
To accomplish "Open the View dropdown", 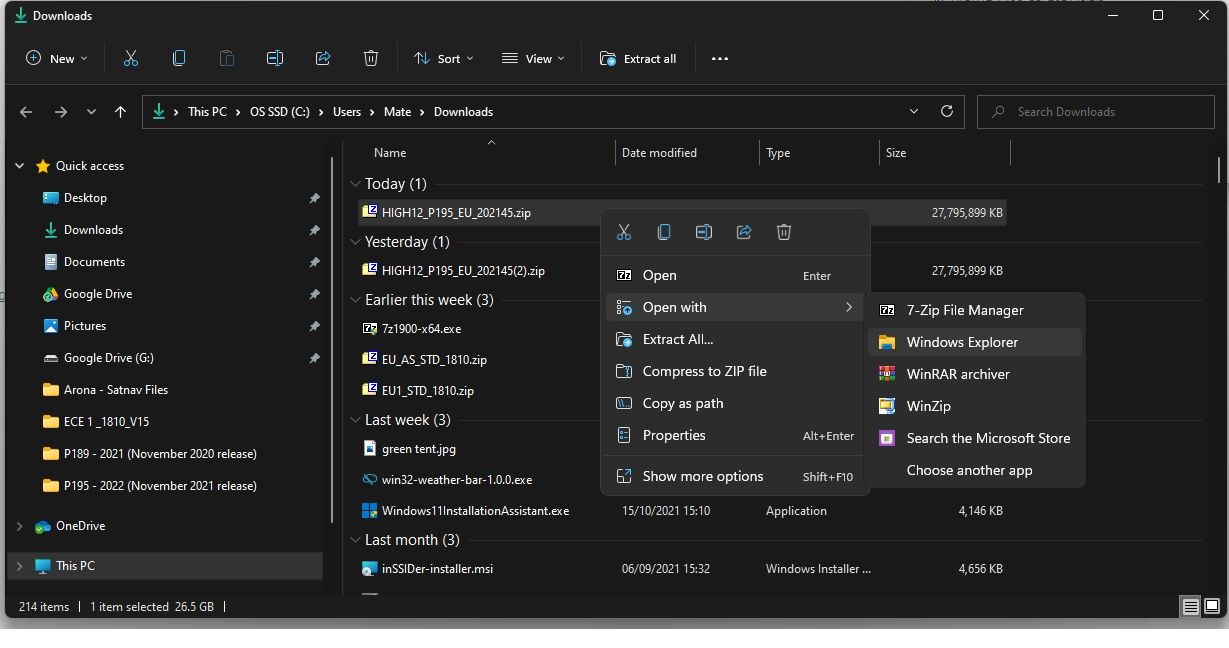I will (533, 59).
